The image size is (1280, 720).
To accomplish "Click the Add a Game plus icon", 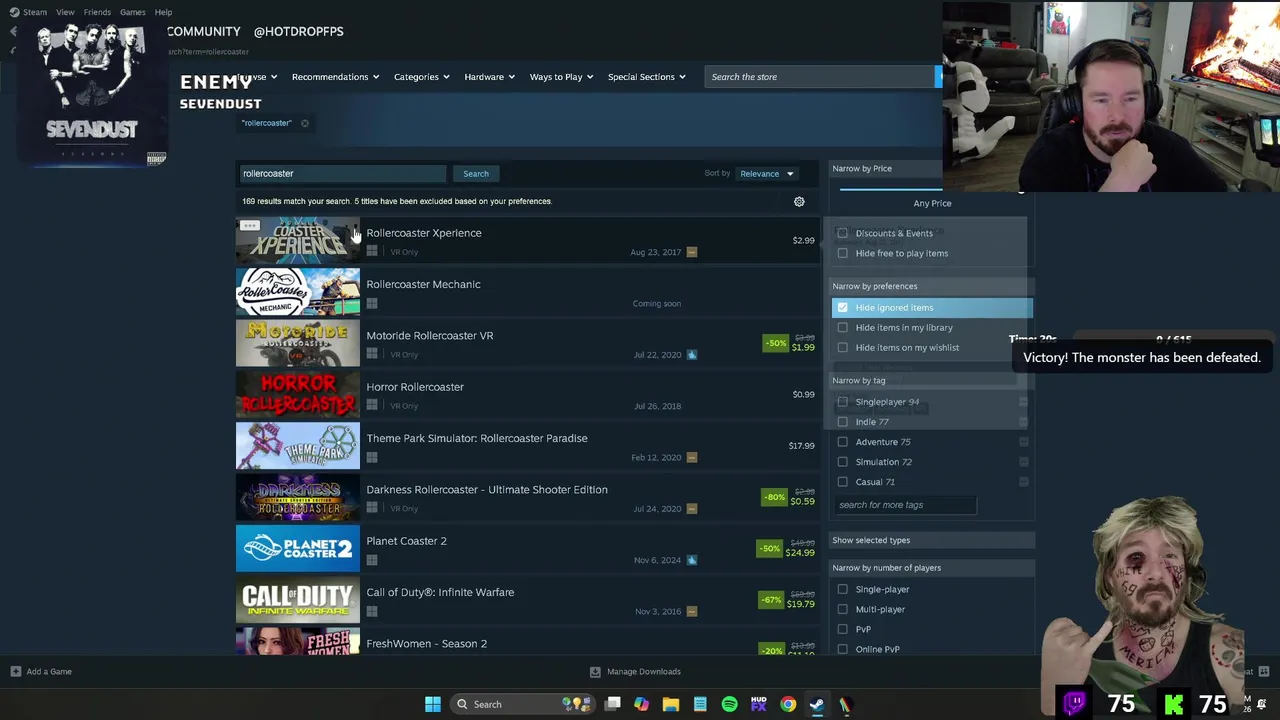I will tap(15, 672).
